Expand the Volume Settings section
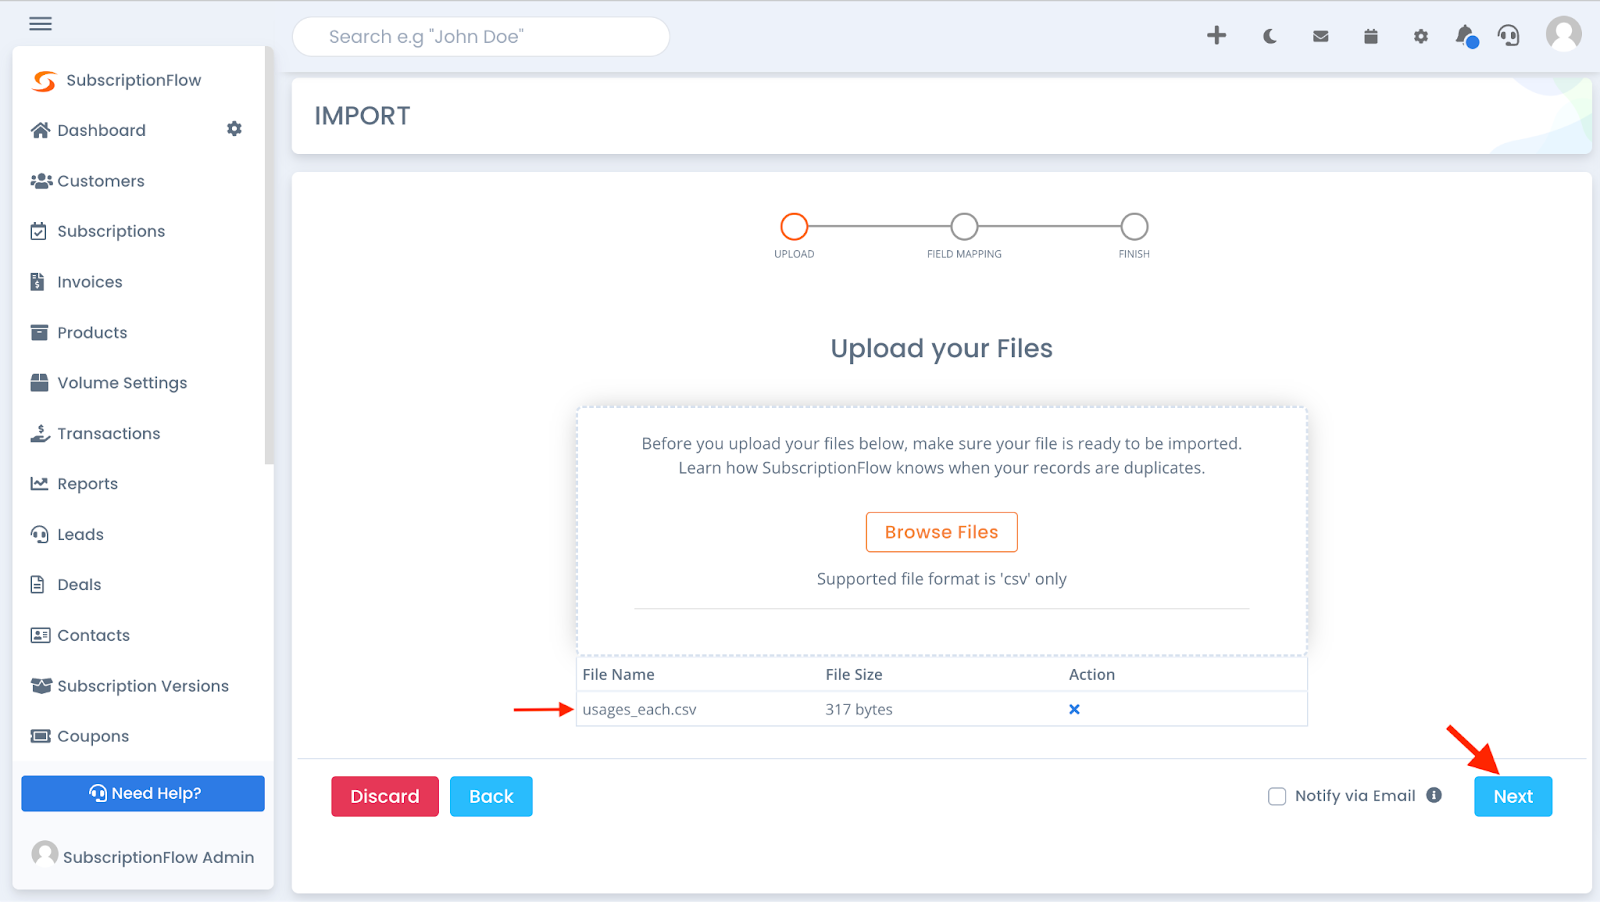The width and height of the screenshot is (1600, 902). coord(122,382)
